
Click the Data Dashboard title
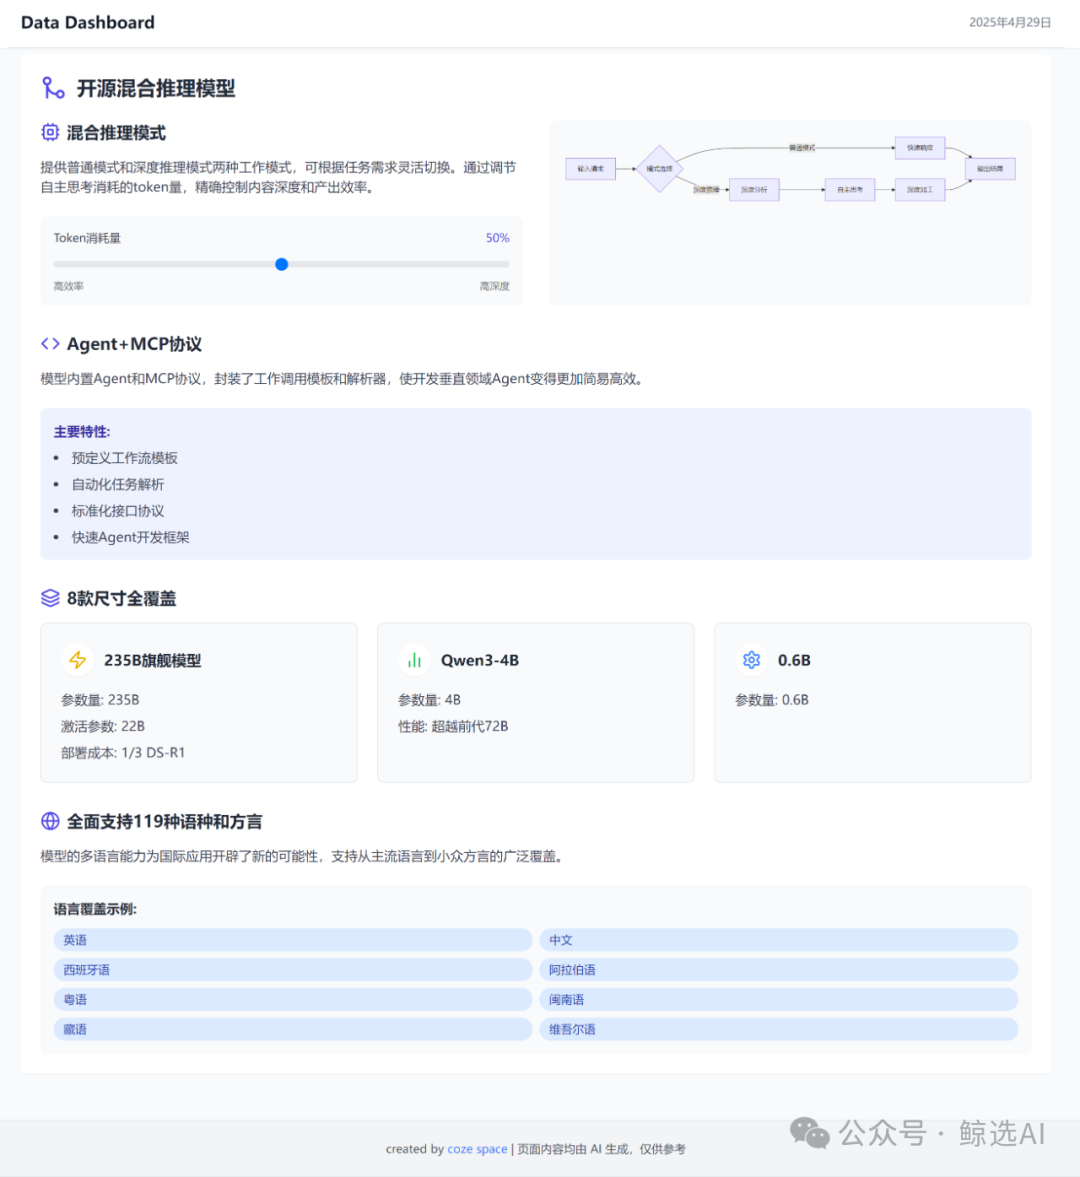[88, 23]
